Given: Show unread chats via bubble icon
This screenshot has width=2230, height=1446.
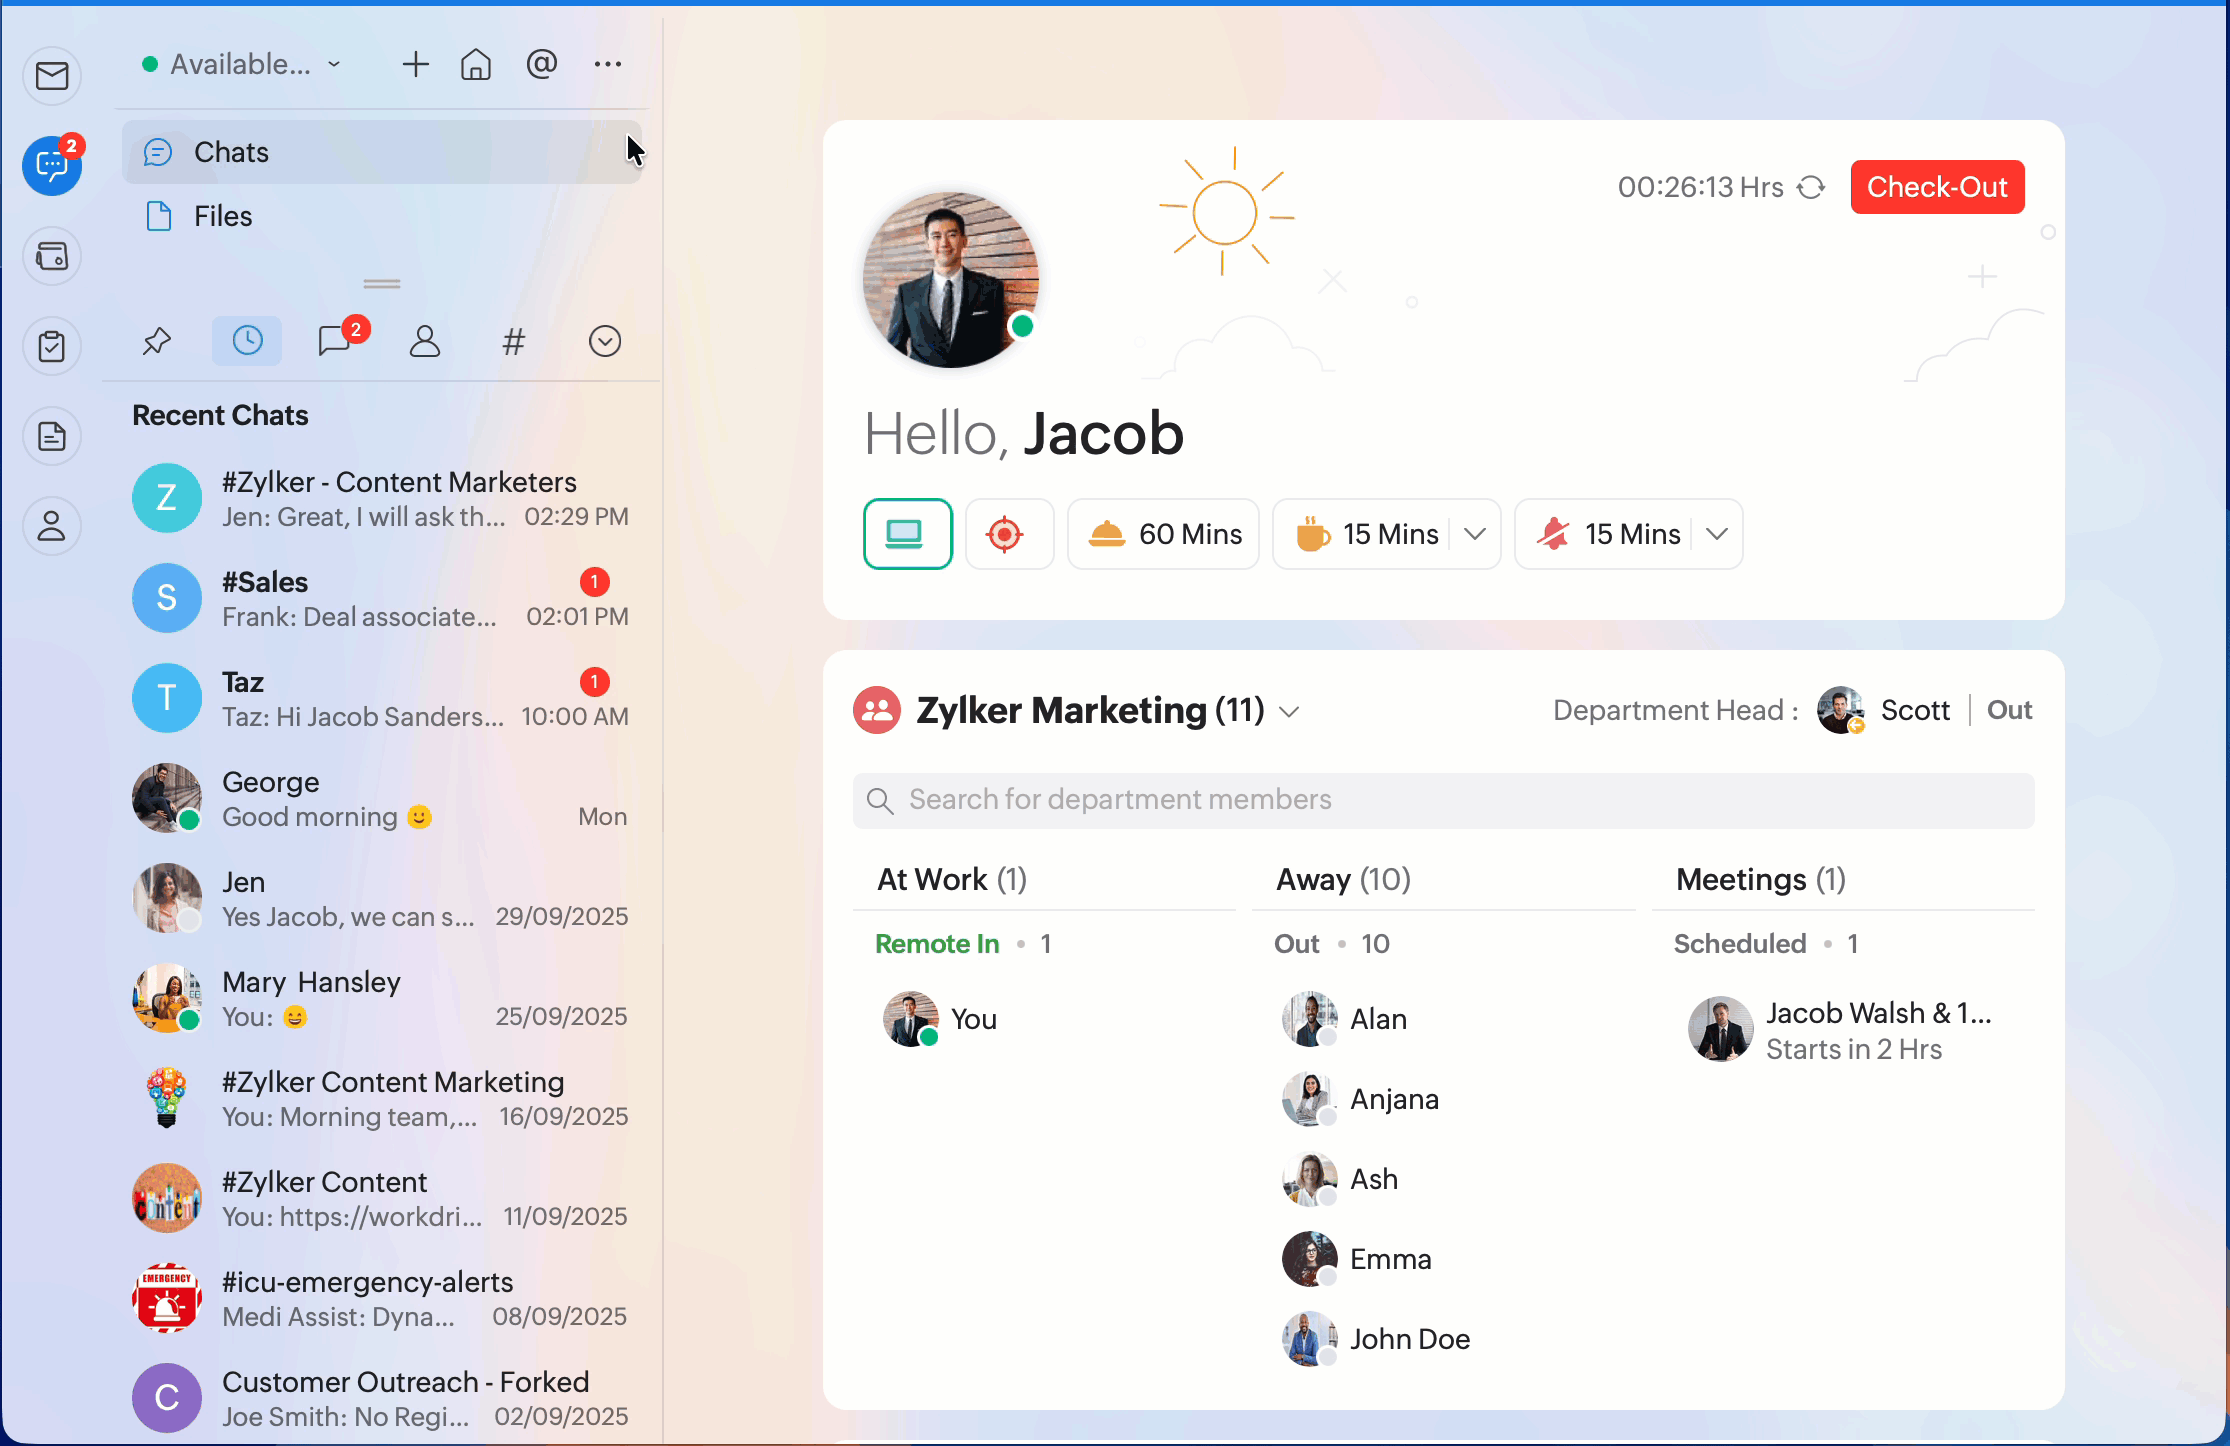Looking at the screenshot, I should (x=335, y=342).
